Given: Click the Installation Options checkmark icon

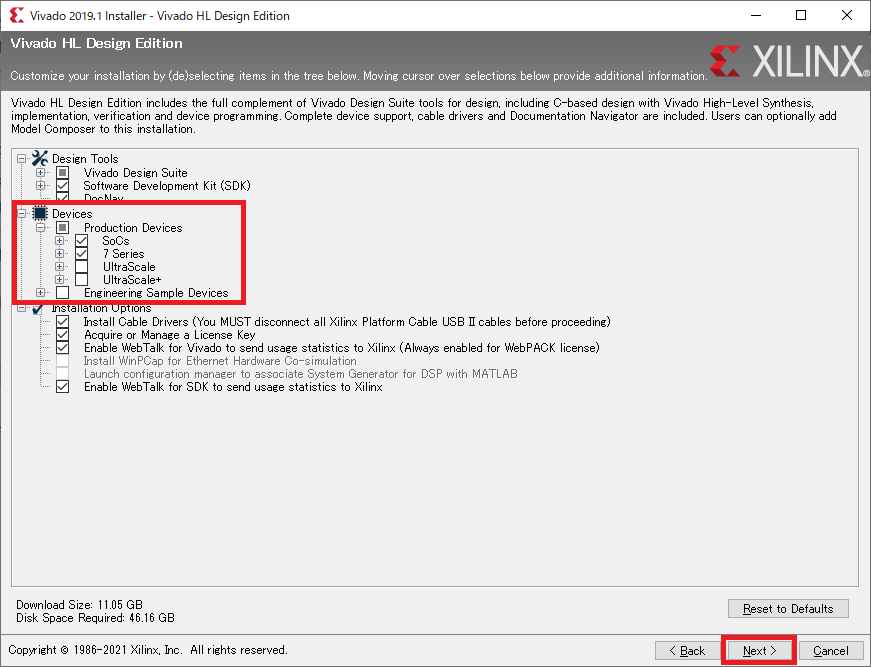Looking at the screenshot, I should pyautogui.click(x=40, y=308).
